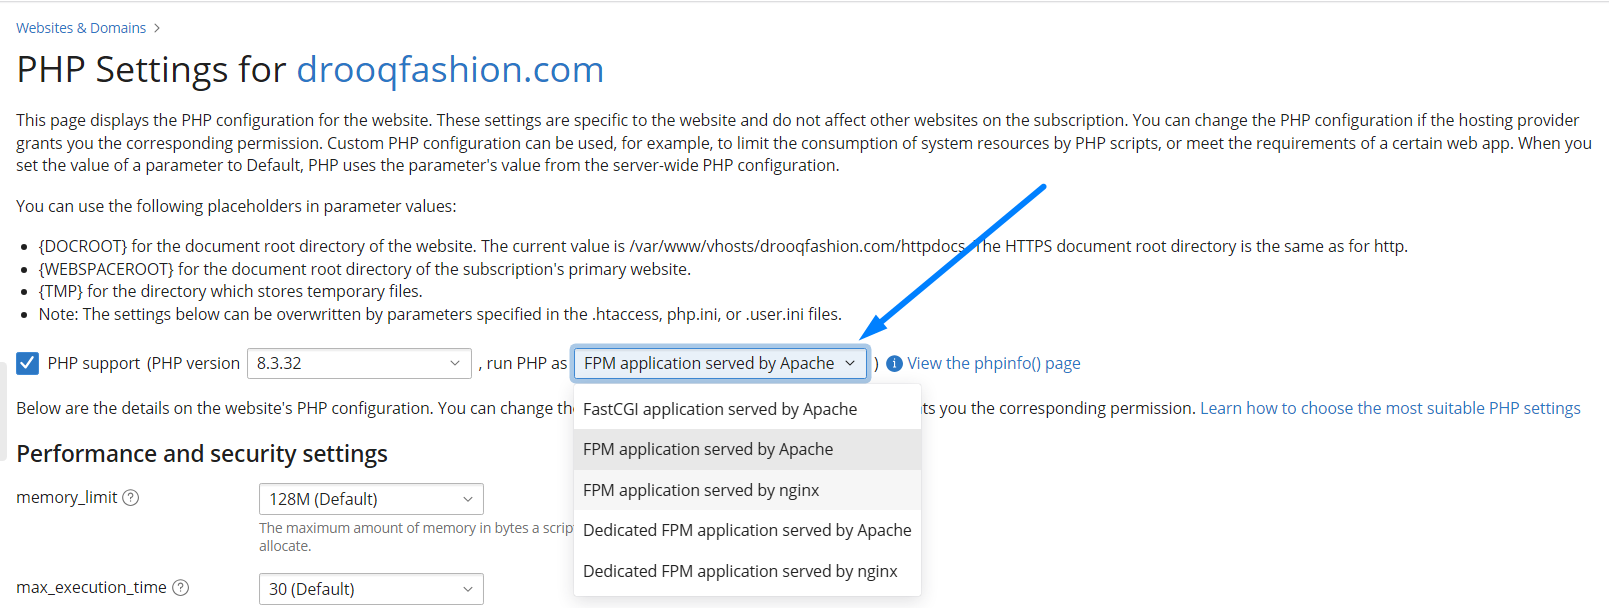
Task: Follow Learn how to choose PHP settings link
Action: (1390, 408)
